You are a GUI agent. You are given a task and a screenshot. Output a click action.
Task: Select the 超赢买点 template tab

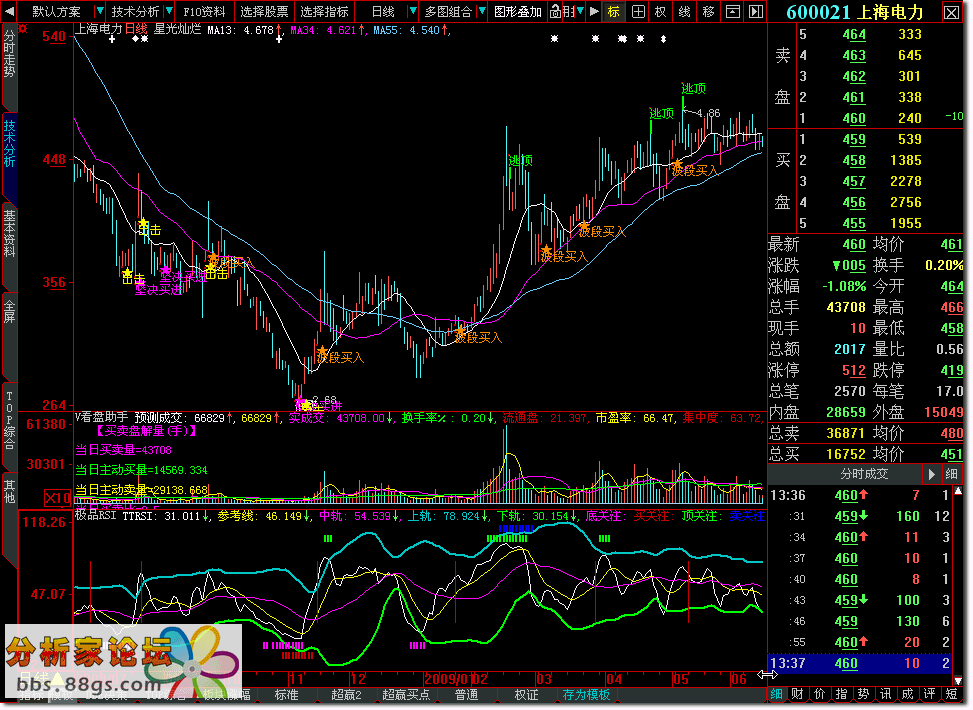click(x=406, y=695)
